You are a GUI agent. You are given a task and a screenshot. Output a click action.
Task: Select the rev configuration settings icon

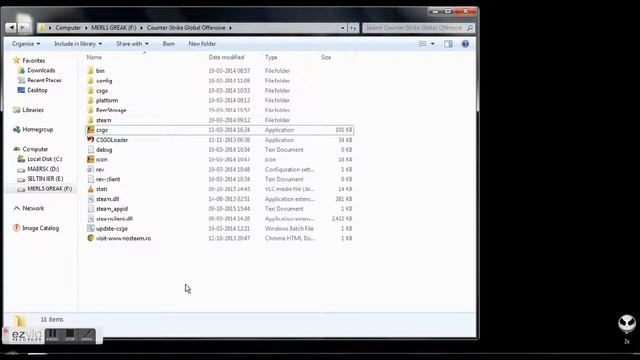pyautogui.click(x=91, y=169)
